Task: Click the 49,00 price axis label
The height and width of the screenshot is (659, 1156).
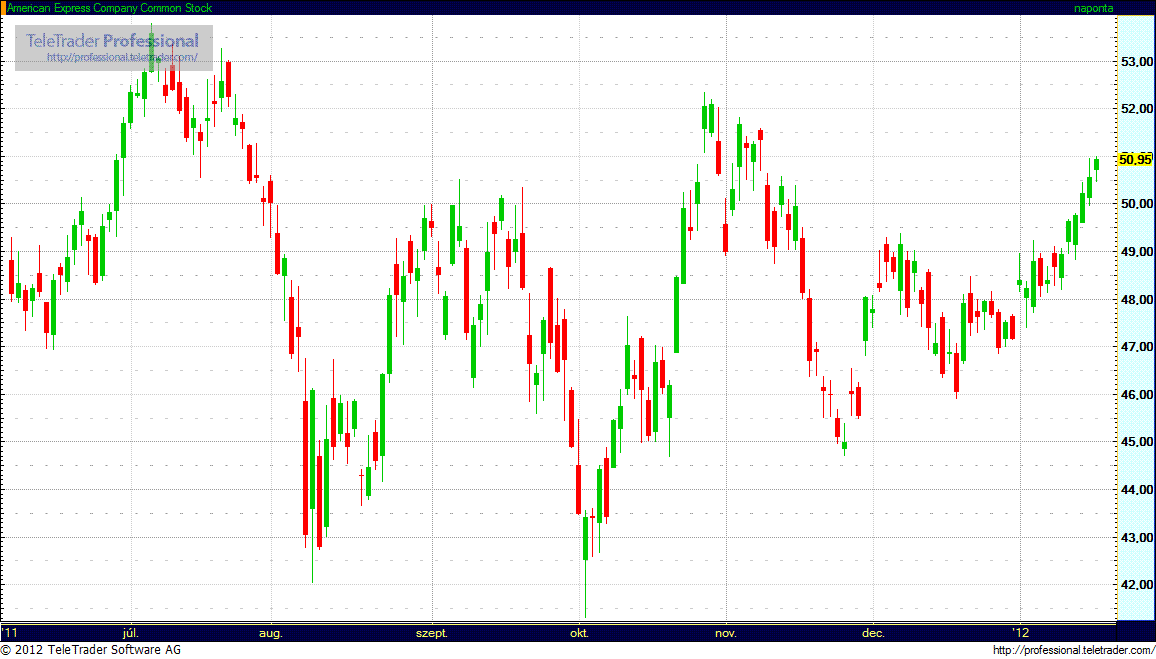Action: 1136,252
